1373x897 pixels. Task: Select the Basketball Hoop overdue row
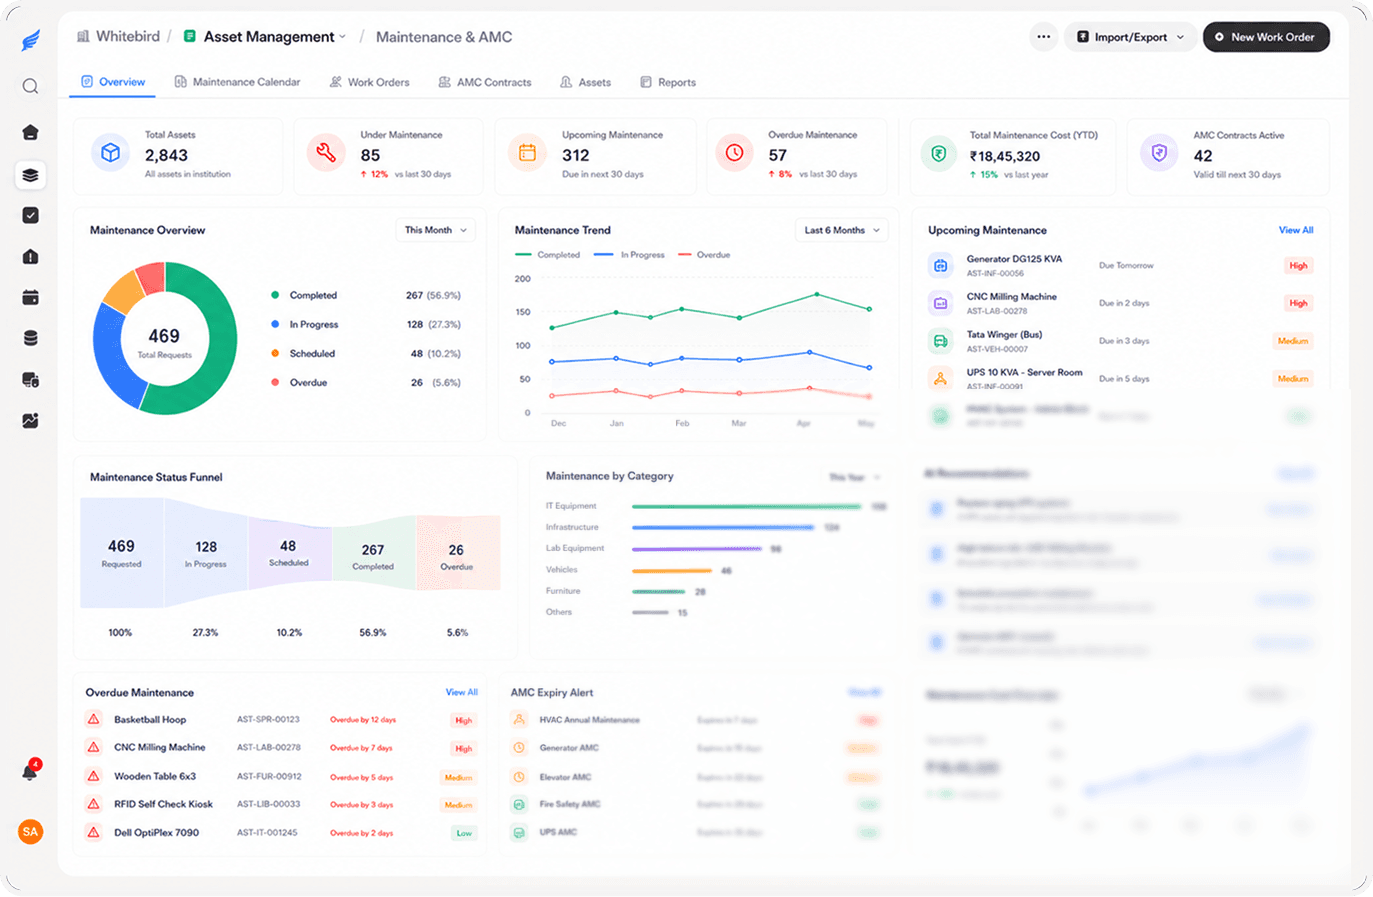280,720
